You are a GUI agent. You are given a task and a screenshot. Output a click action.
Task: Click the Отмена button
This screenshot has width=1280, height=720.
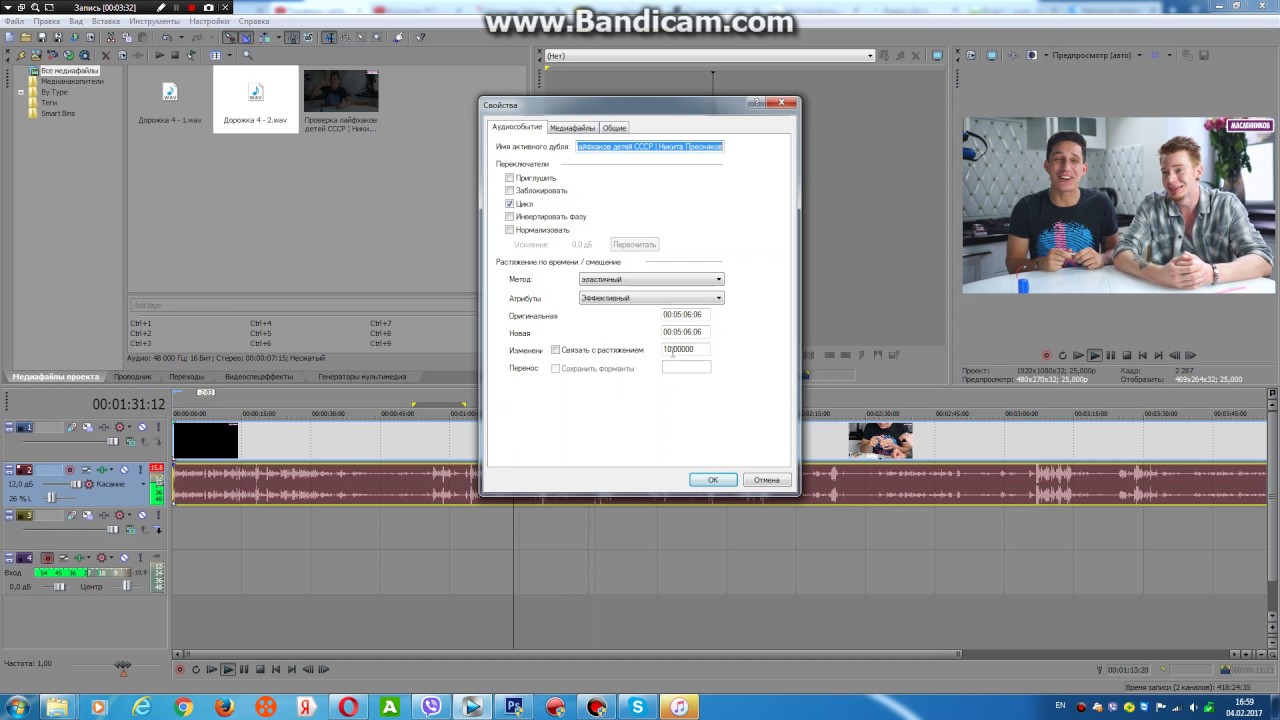767,480
